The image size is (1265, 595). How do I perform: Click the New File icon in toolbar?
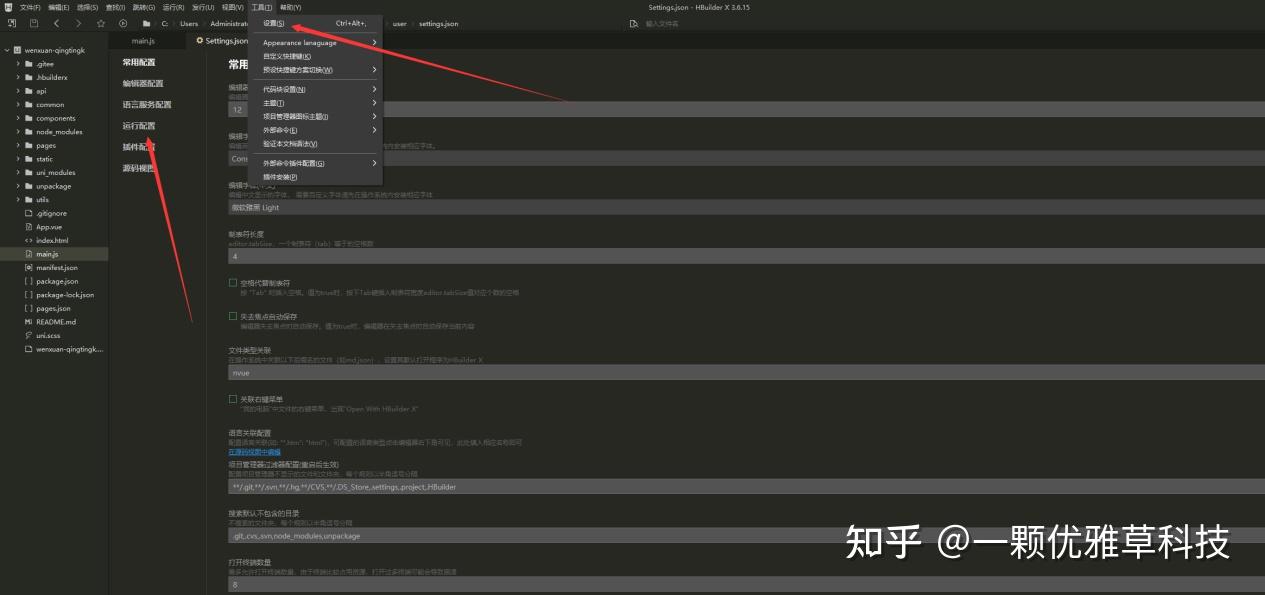click(12, 23)
